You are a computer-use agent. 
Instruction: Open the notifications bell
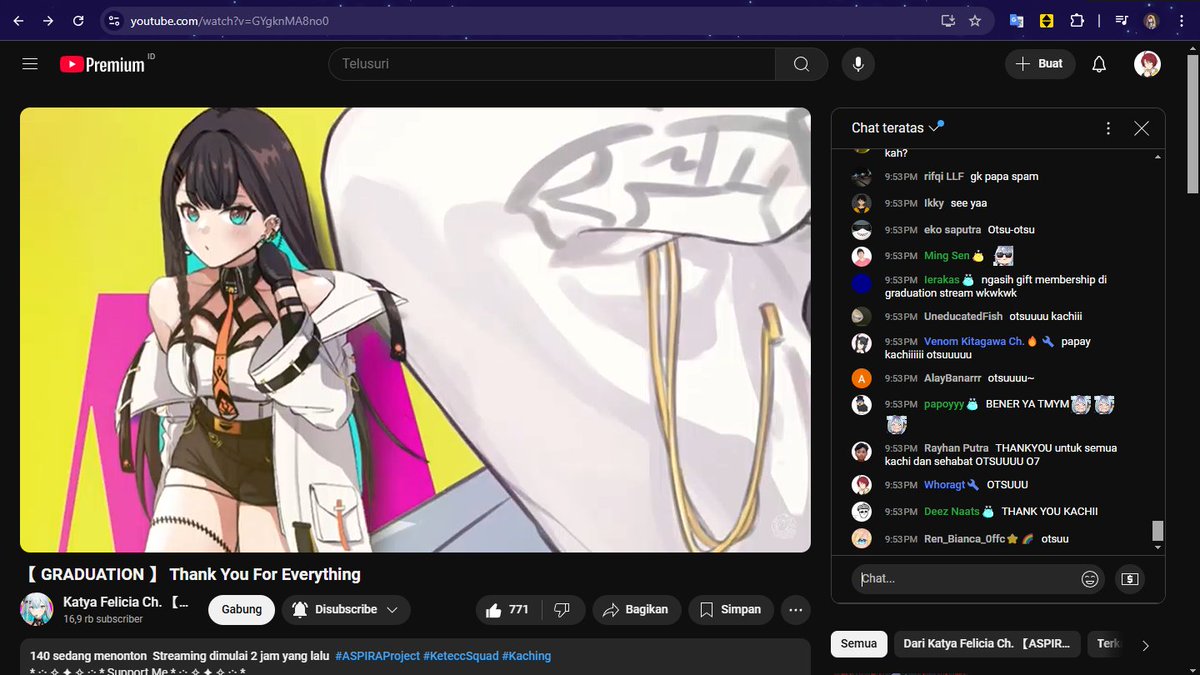click(1099, 64)
